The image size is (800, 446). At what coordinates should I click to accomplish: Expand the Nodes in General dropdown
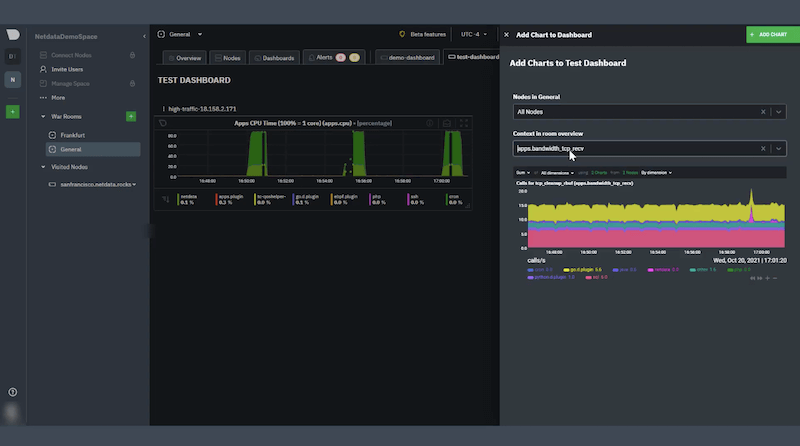point(778,112)
